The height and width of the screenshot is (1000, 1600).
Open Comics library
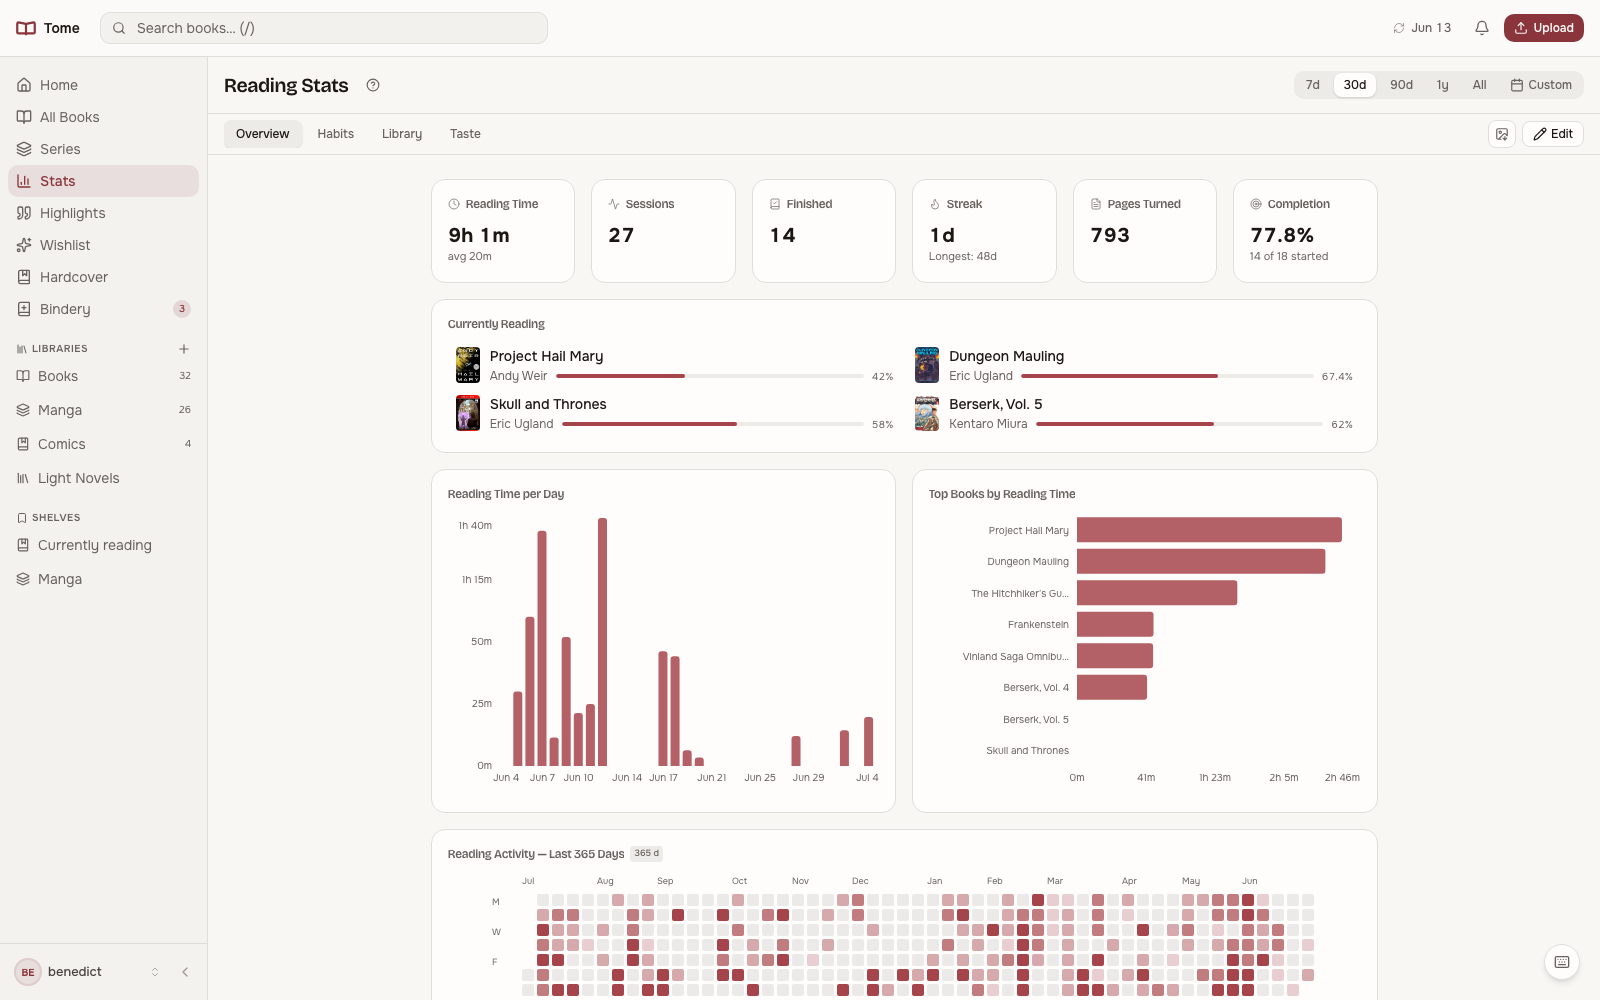[x=104, y=444]
